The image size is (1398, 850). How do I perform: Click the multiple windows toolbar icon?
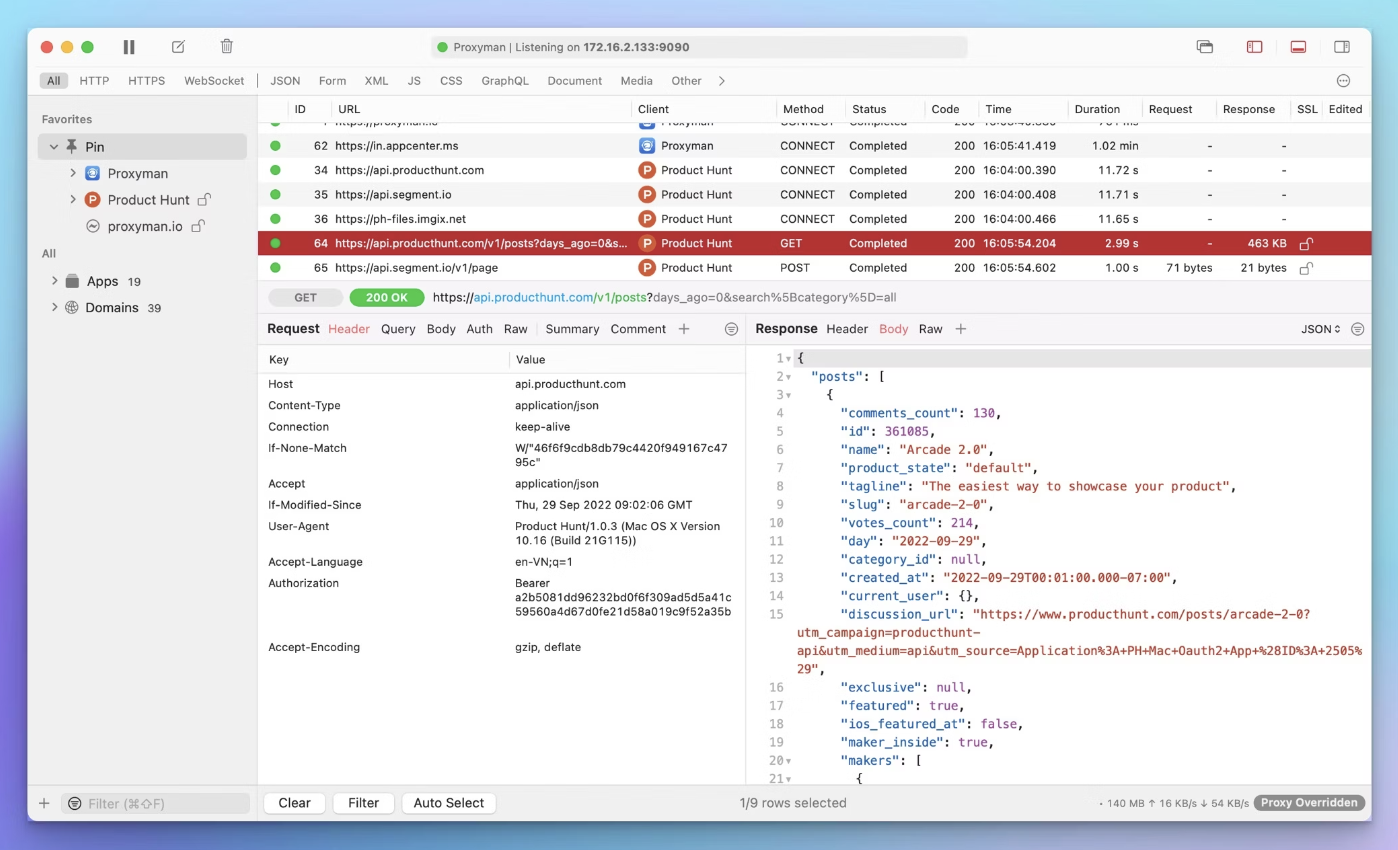tap(1205, 46)
